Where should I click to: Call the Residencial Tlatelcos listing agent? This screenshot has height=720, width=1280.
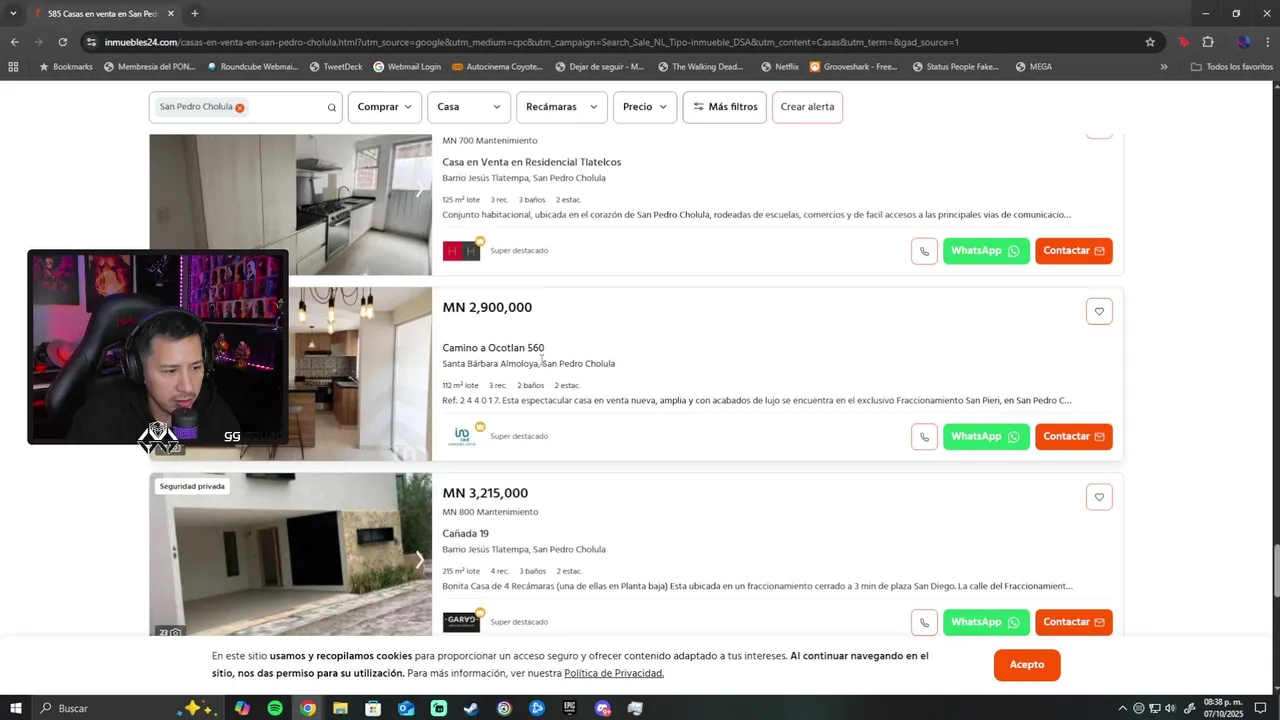[x=924, y=251]
